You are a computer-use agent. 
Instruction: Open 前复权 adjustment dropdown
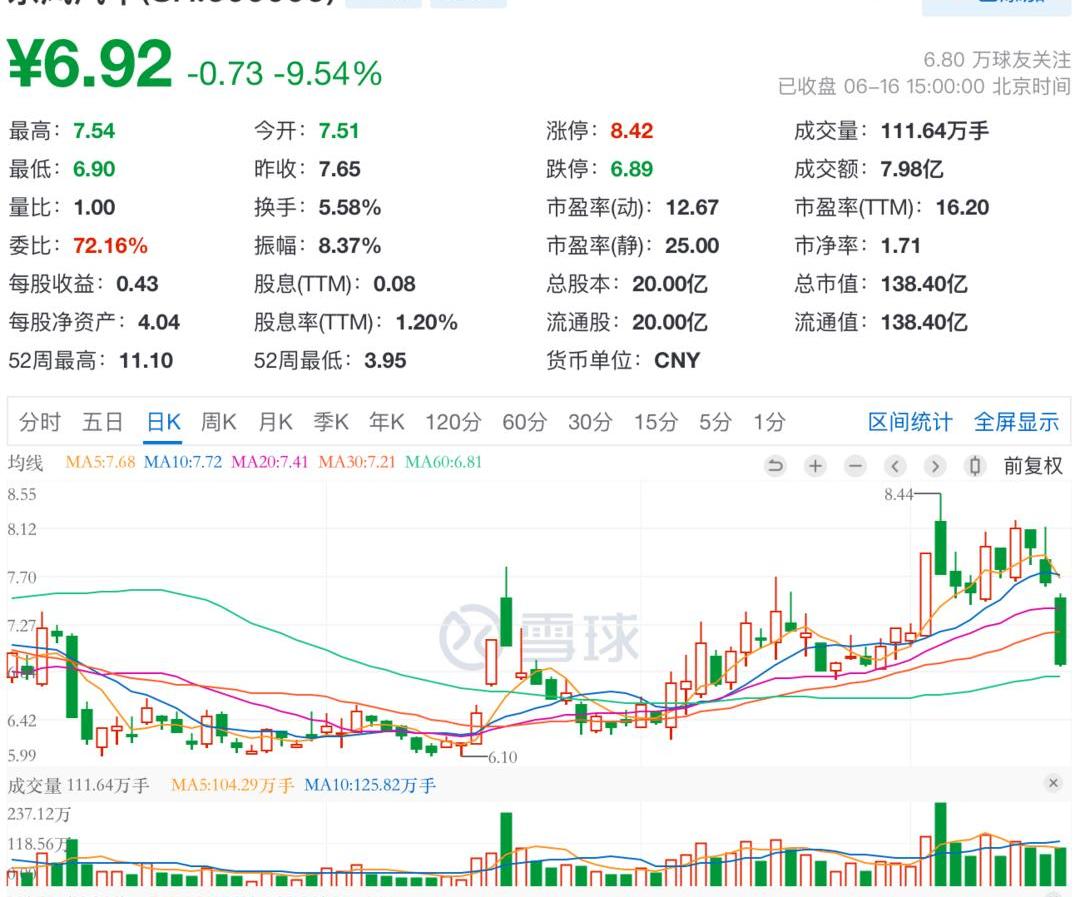point(1032,466)
